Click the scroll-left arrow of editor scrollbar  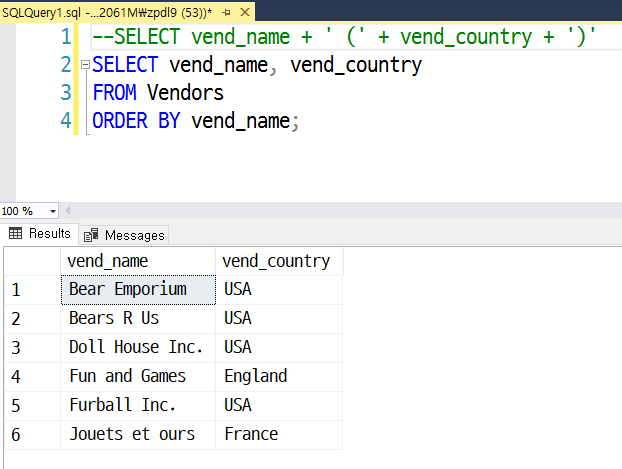(67, 211)
